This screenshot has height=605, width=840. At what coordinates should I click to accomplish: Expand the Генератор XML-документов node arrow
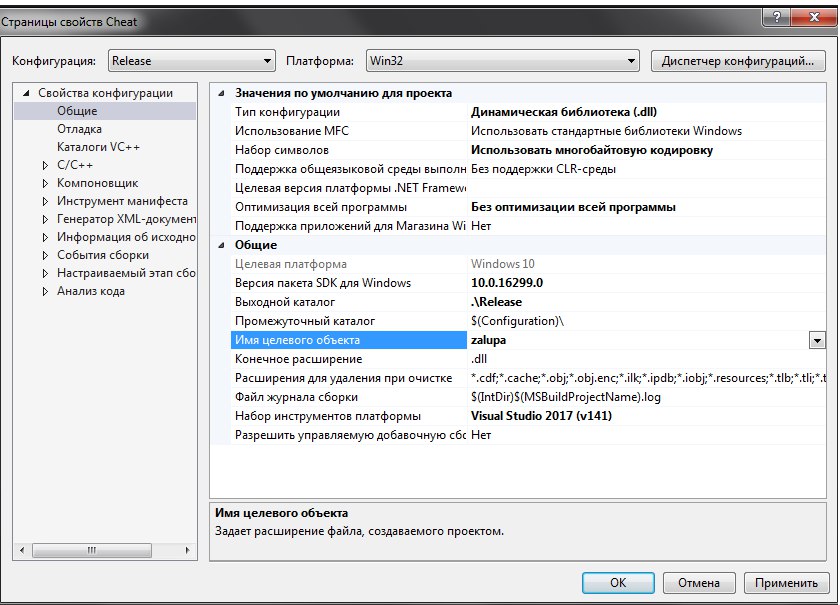pyautogui.click(x=46, y=219)
